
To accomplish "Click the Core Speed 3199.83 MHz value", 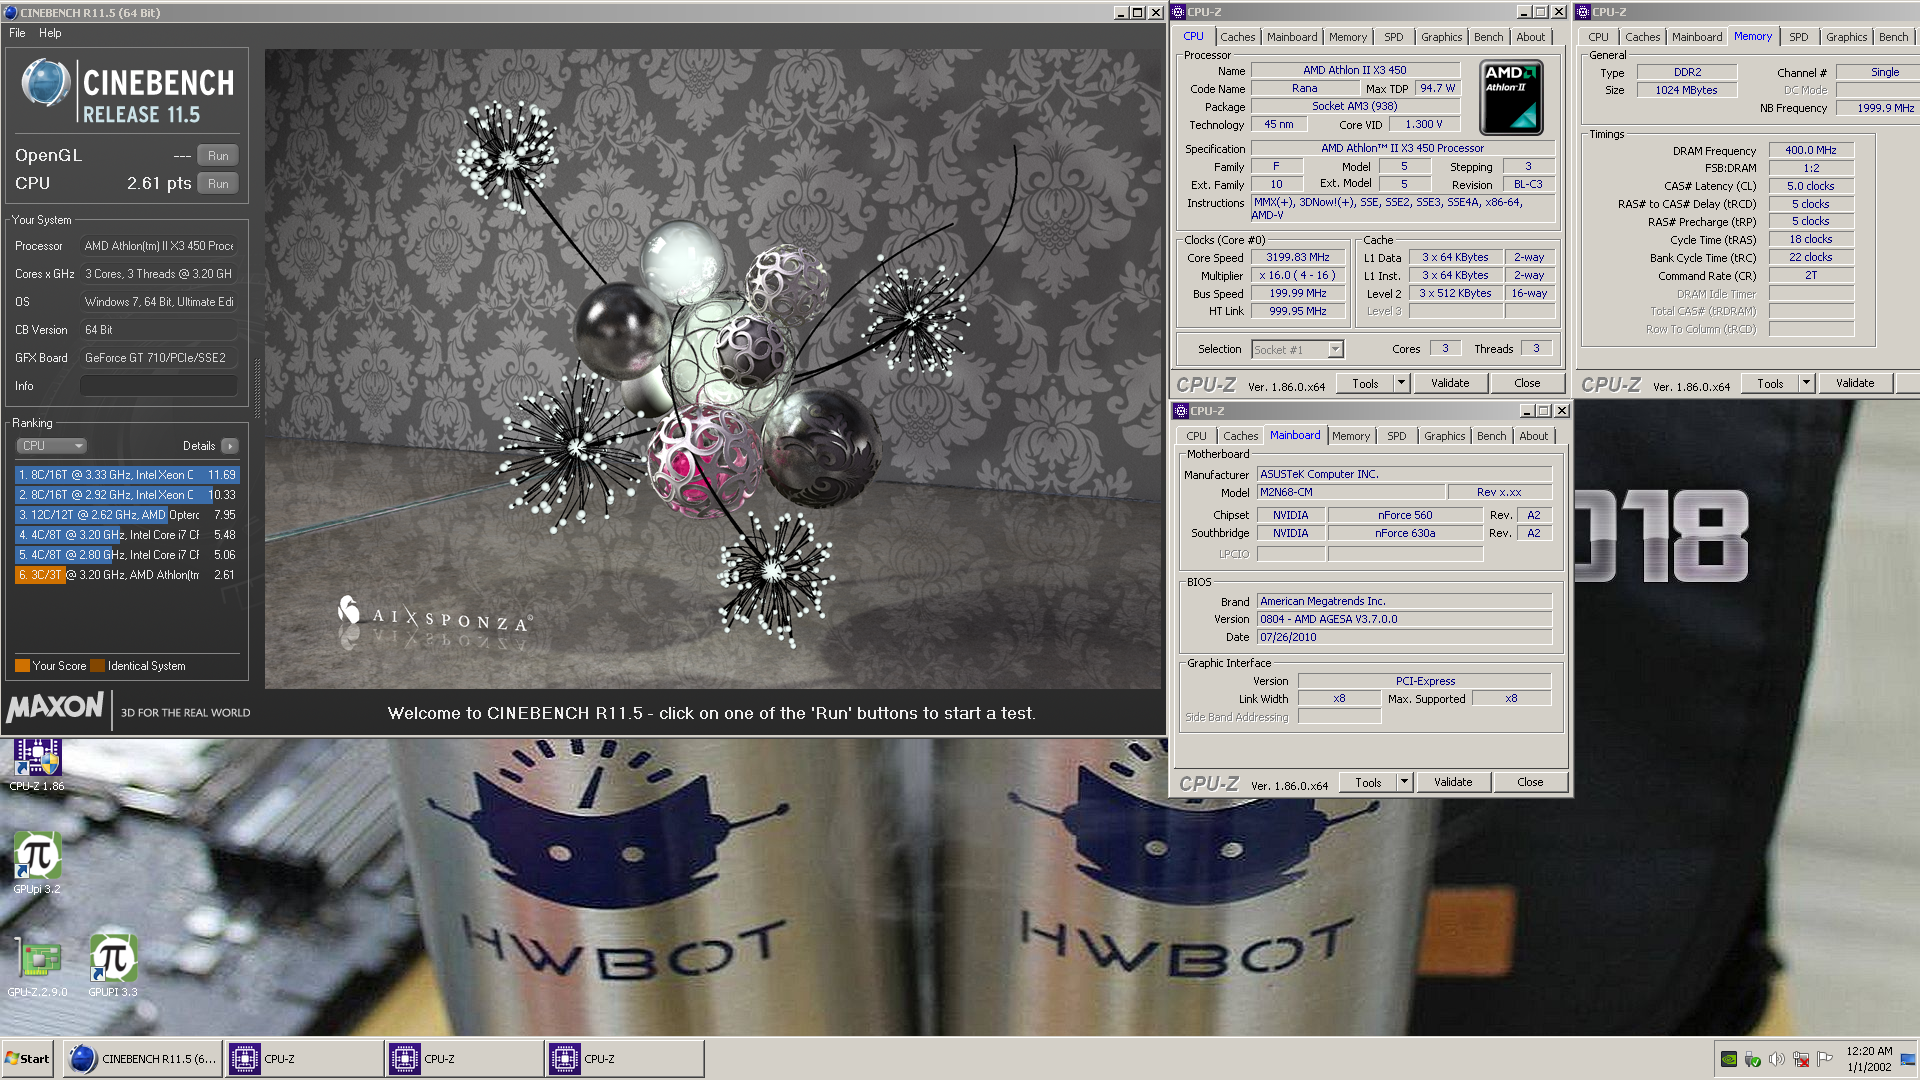I will [1298, 258].
